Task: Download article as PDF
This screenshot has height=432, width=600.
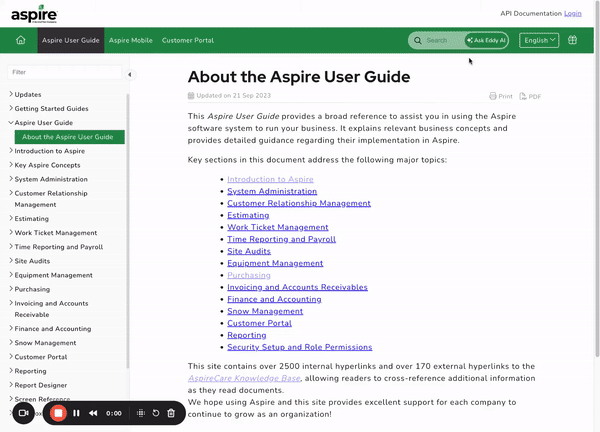Action: pos(530,96)
